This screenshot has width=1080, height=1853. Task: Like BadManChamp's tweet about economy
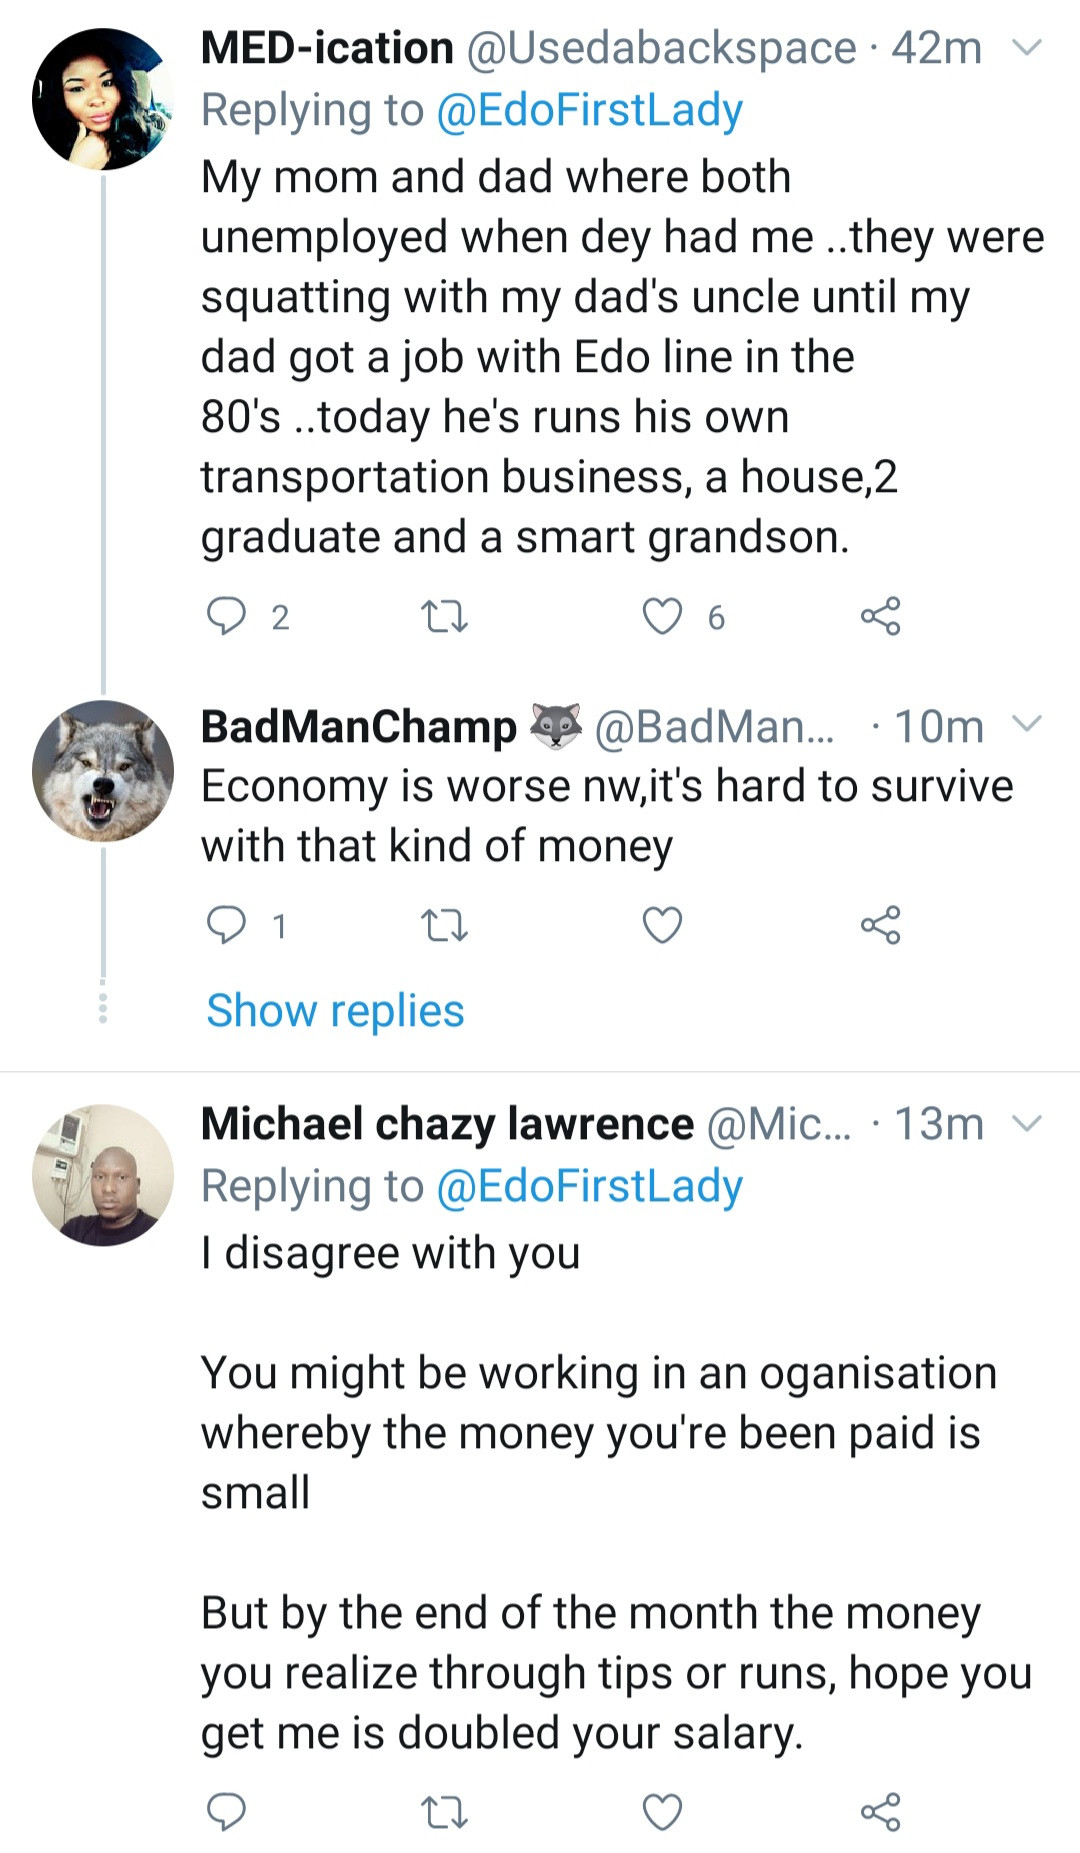tap(662, 926)
